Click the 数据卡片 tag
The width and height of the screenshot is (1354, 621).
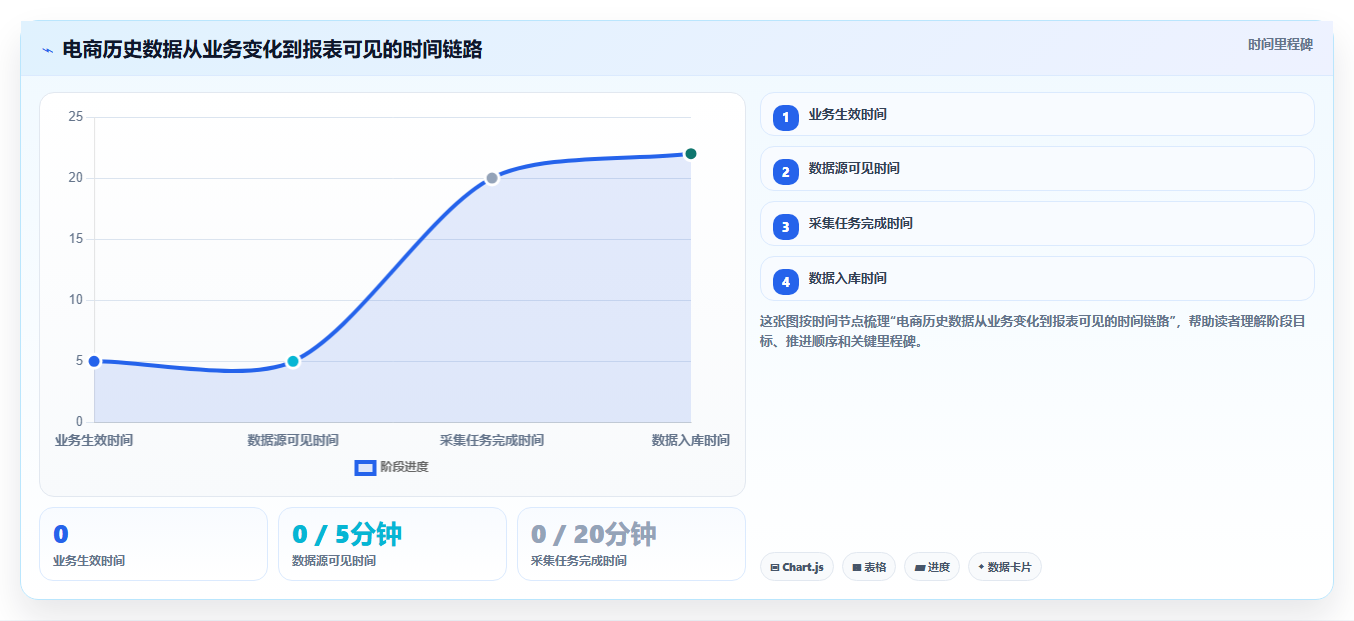(x=1005, y=567)
